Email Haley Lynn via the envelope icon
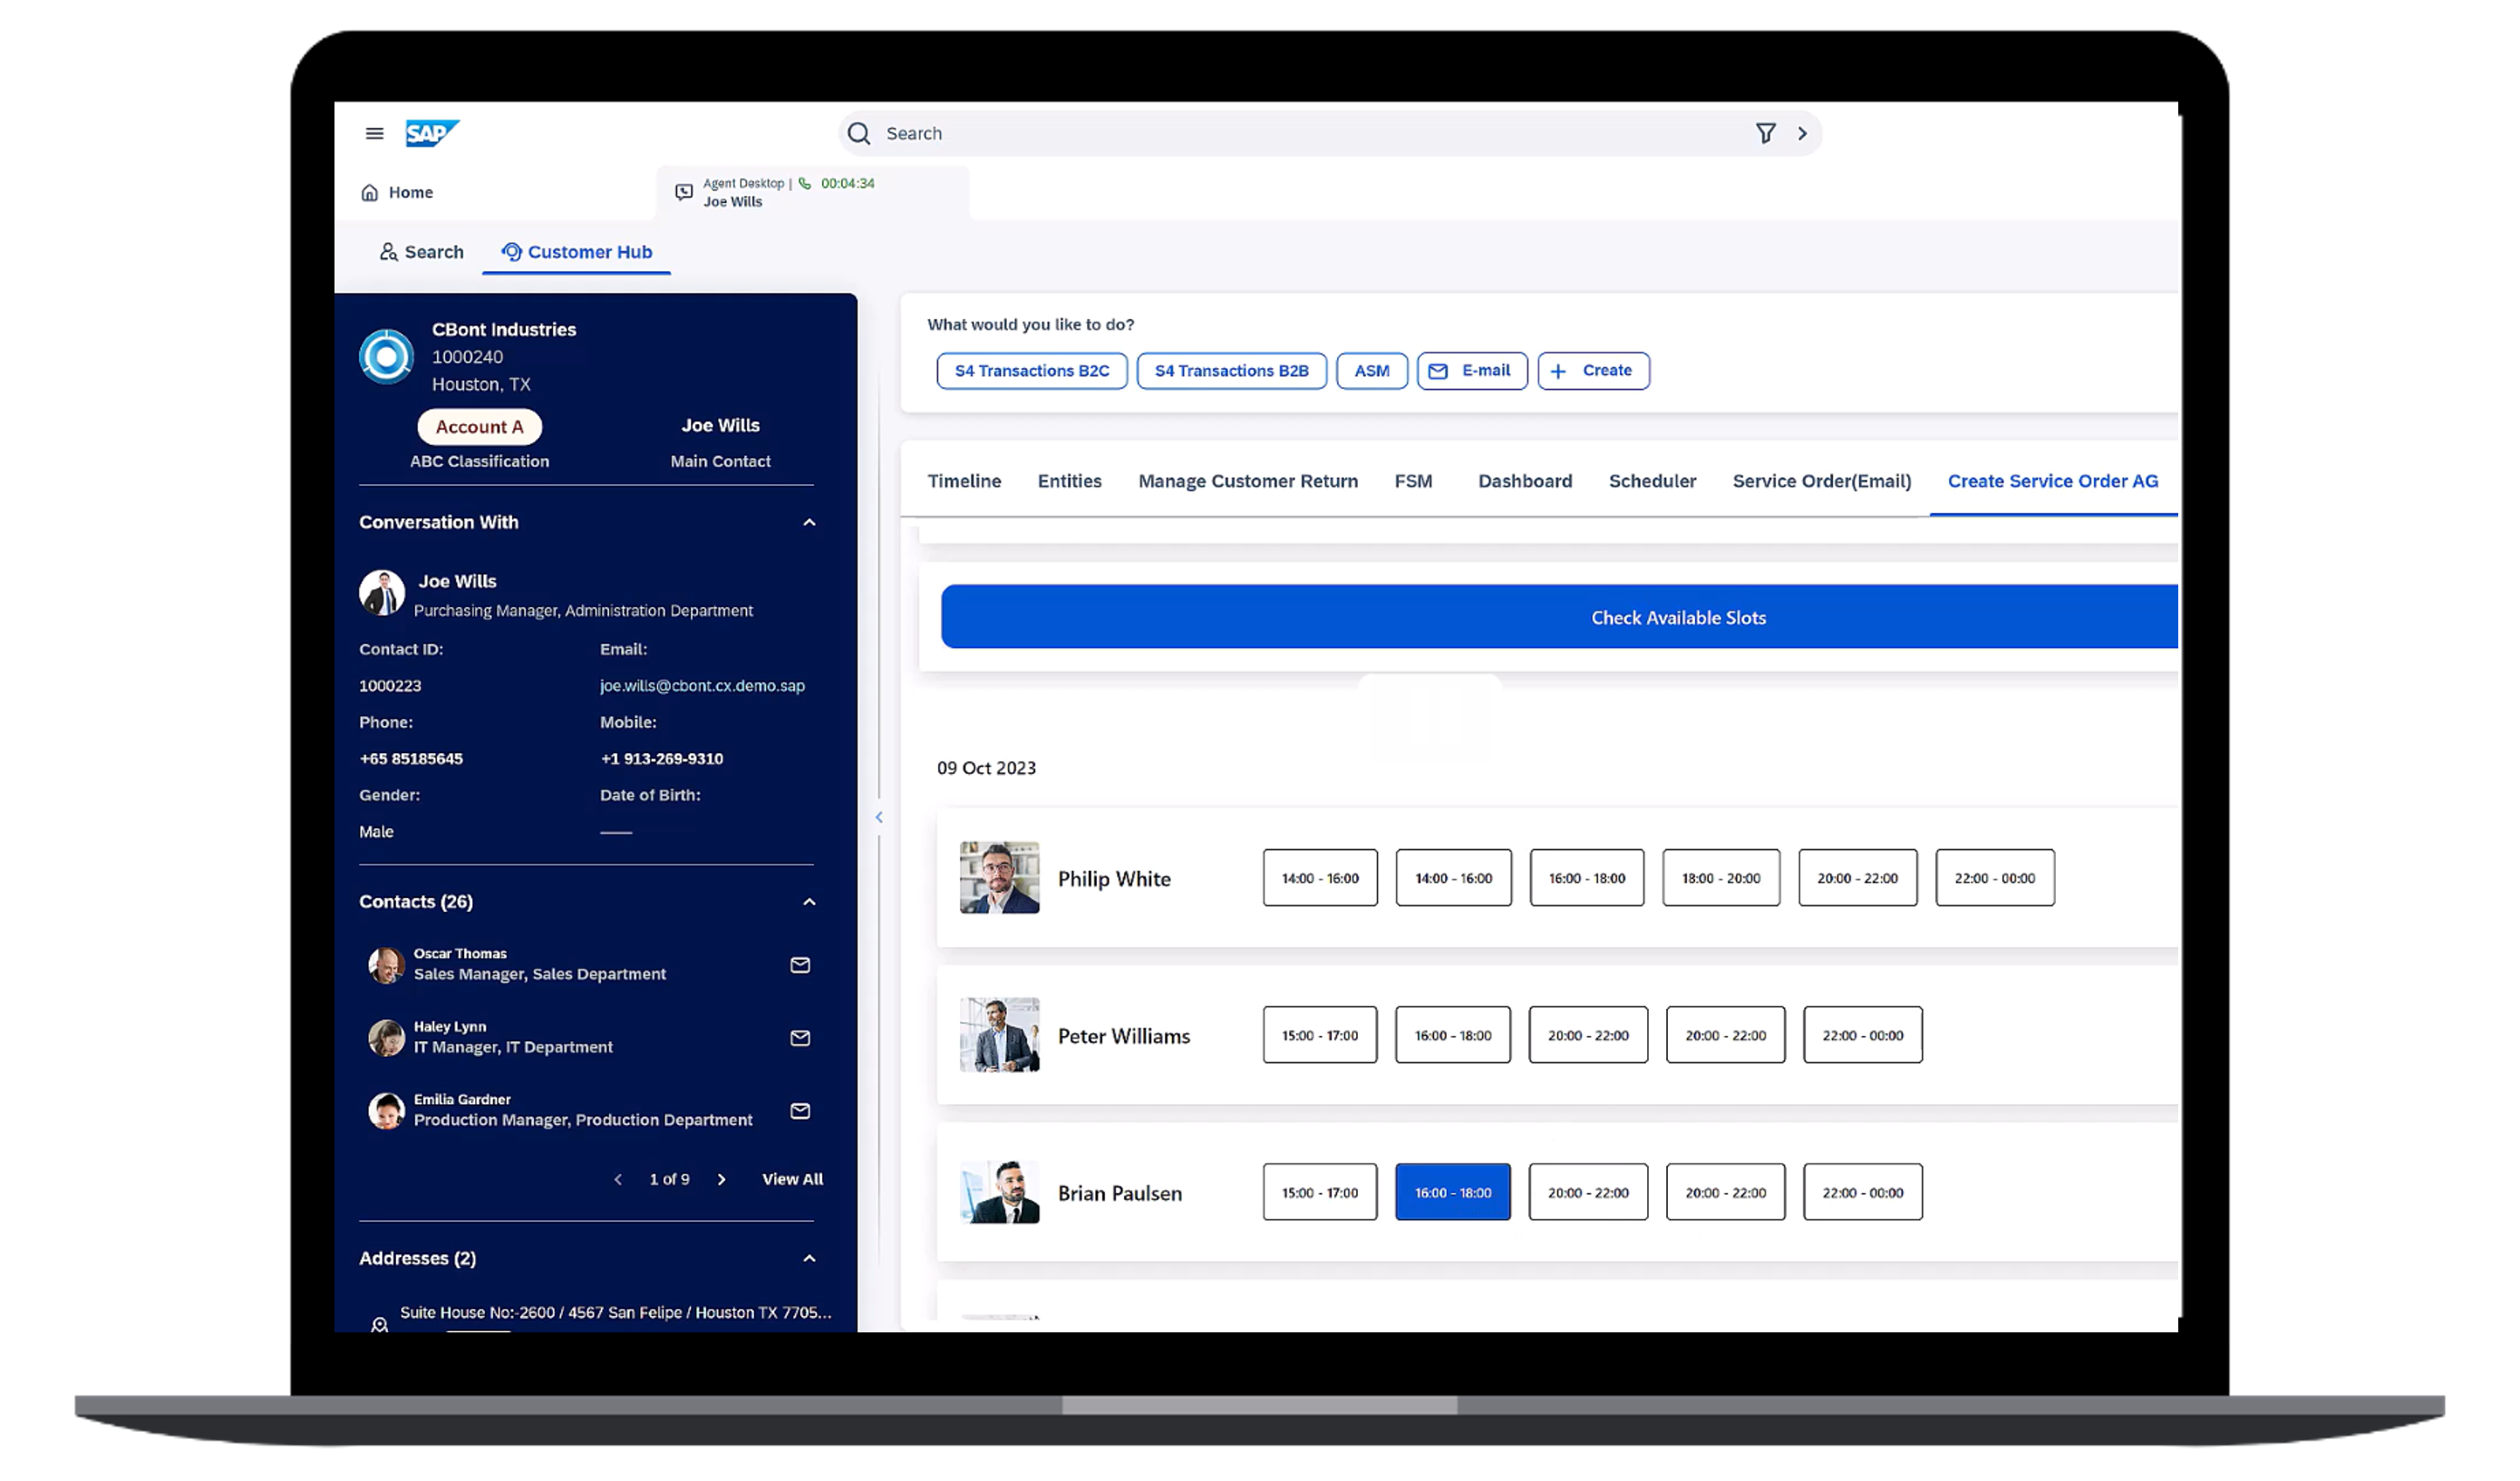 800,1038
